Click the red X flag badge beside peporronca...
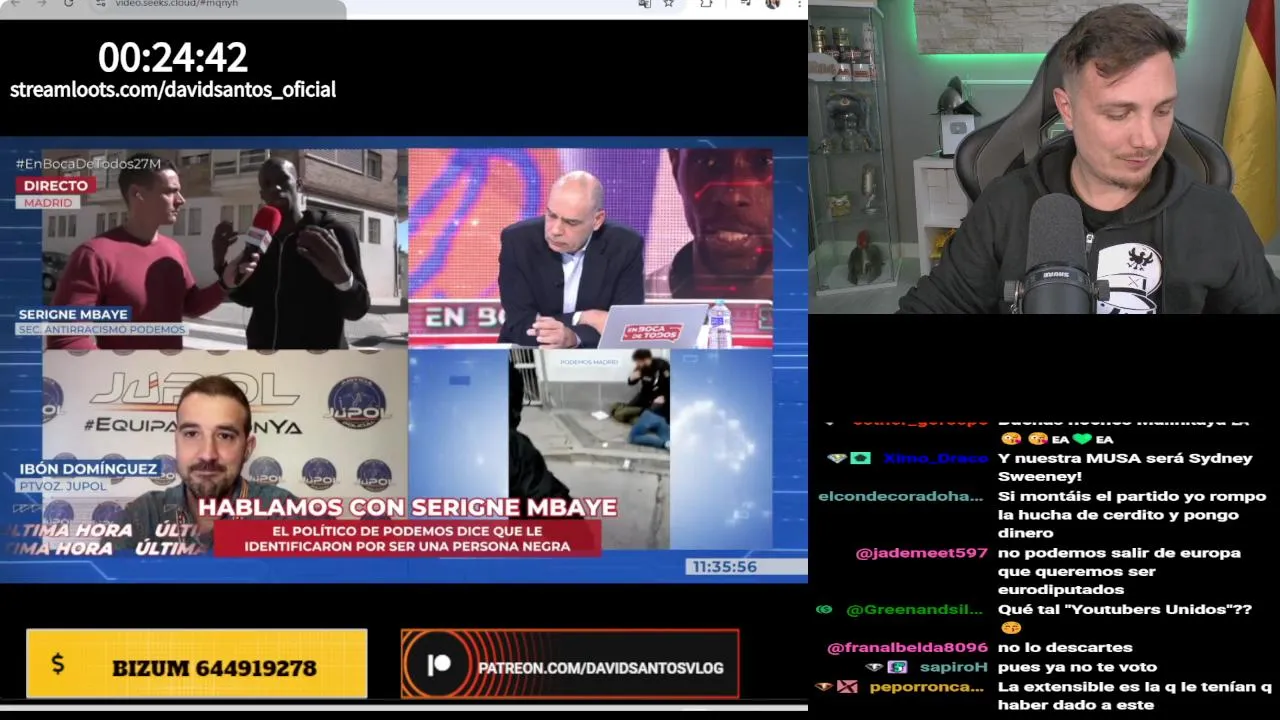 coord(847,687)
